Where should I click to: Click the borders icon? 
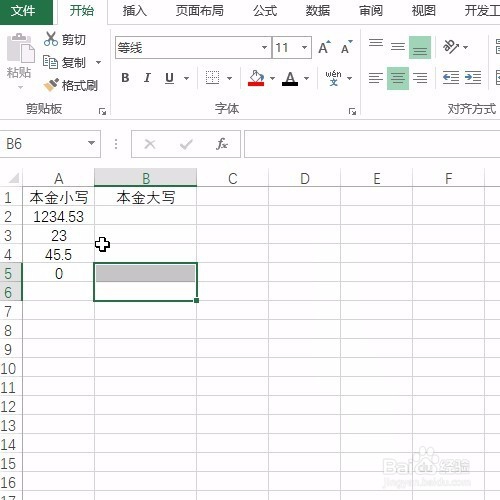coord(212,78)
